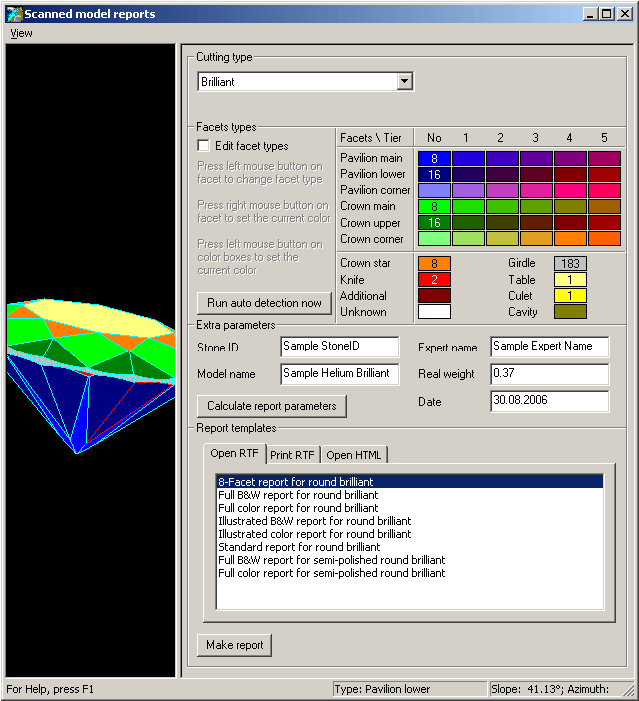Image resolution: width=639 pixels, height=701 pixels.
Task: Click the app icon in title bar
Action: (x=13, y=14)
